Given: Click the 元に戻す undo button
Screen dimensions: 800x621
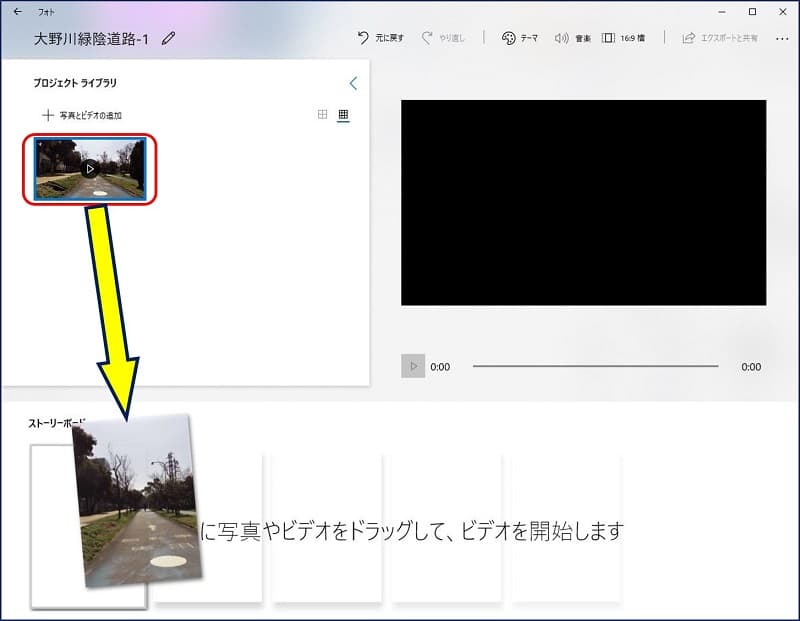Looking at the screenshot, I should (x=381, y=38).
